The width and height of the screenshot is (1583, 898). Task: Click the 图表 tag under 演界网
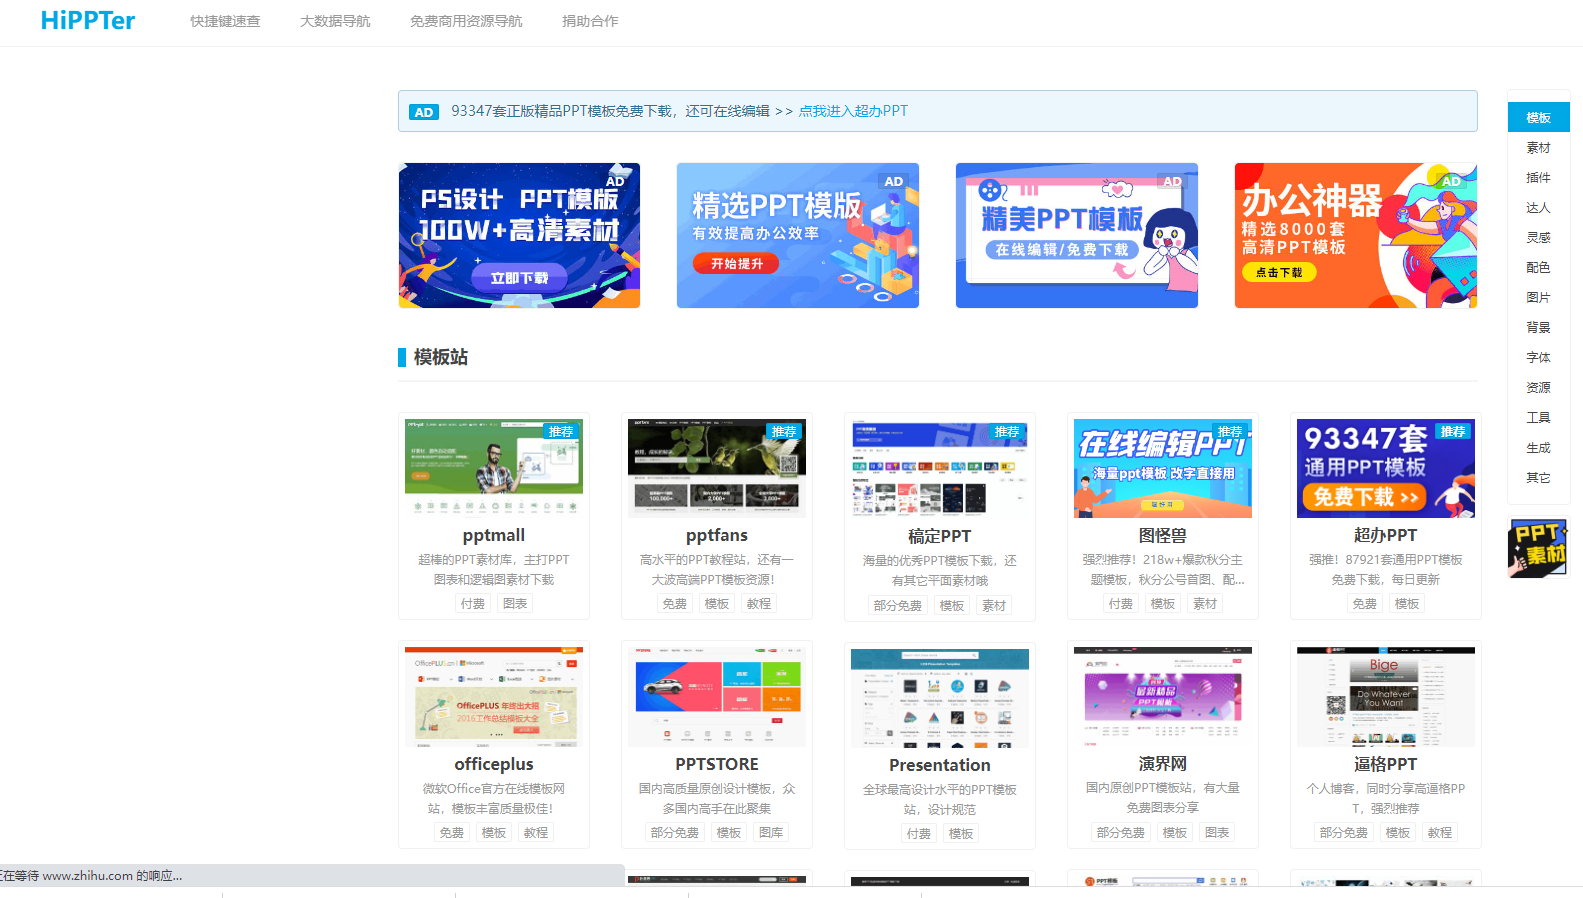coord(1217,833)
